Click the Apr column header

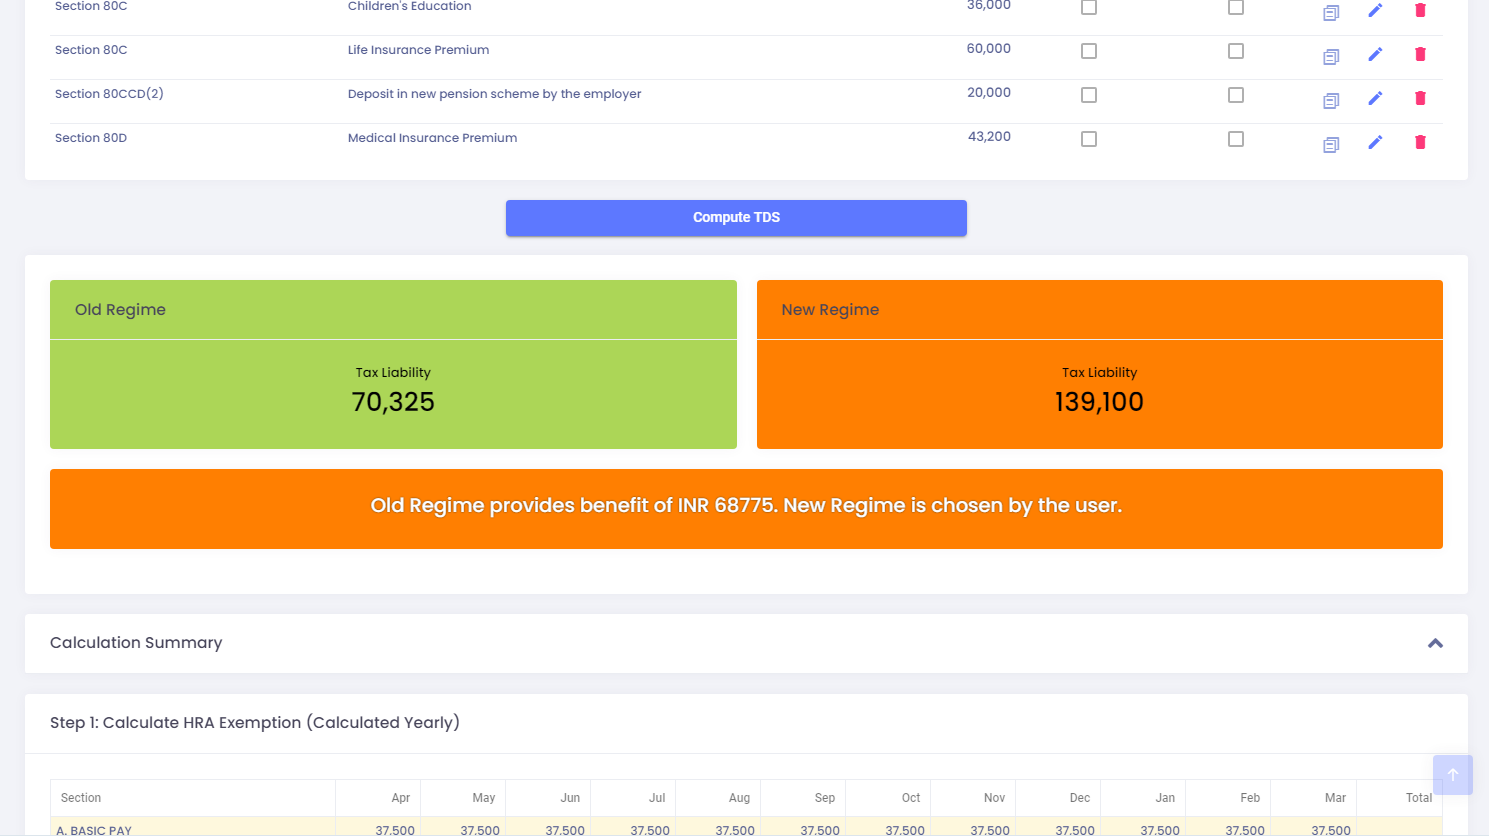pos(400,798)
